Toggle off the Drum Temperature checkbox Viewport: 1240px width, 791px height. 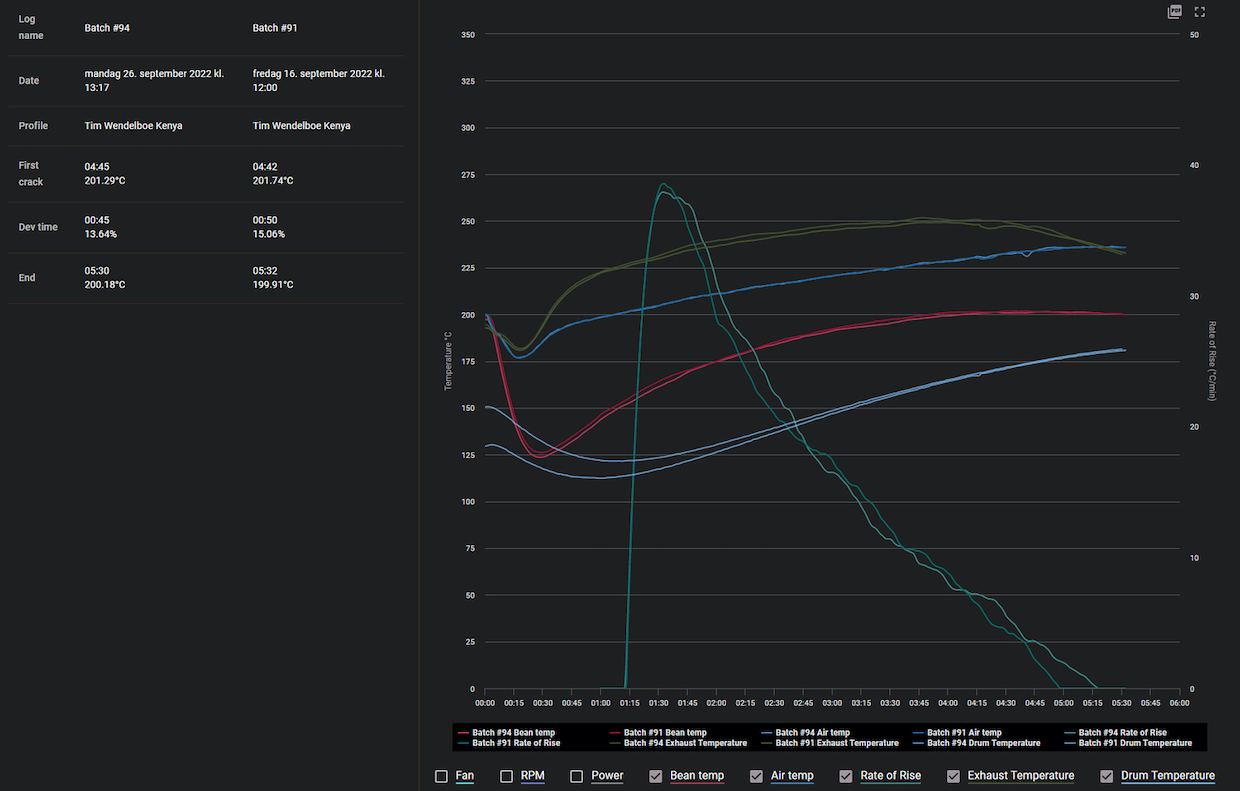coord(1107,776)
